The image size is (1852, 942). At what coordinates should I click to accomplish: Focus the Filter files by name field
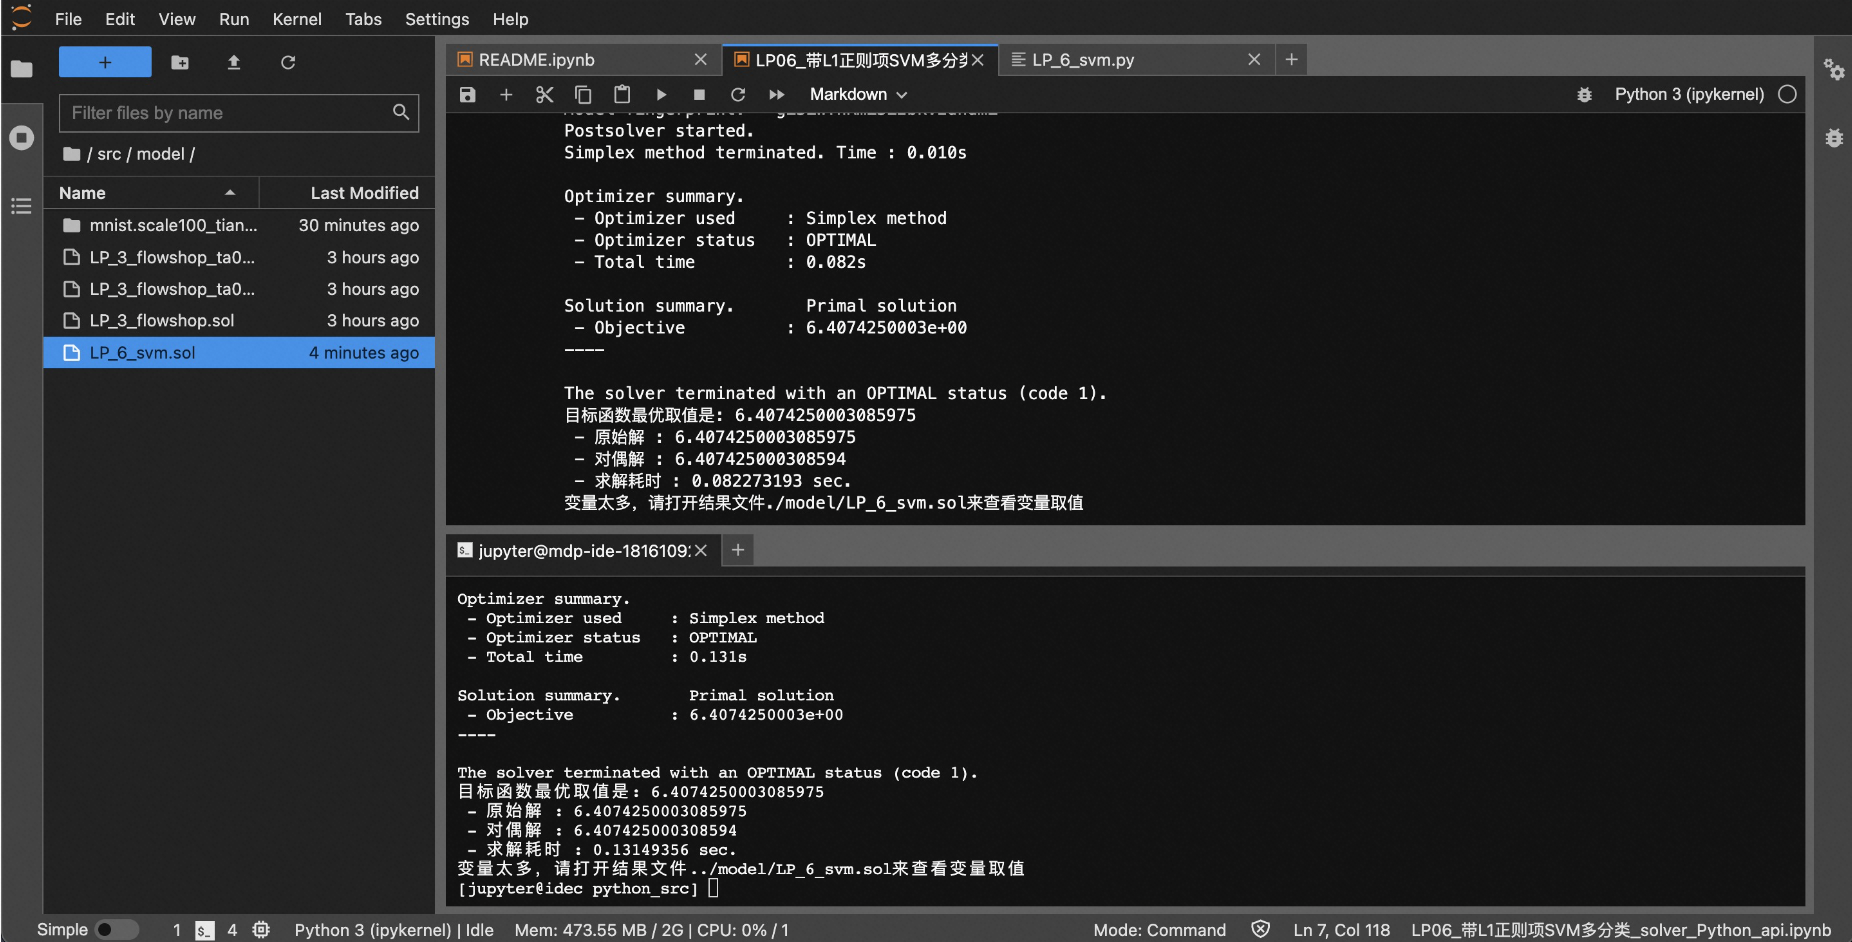tap(239, 113)
